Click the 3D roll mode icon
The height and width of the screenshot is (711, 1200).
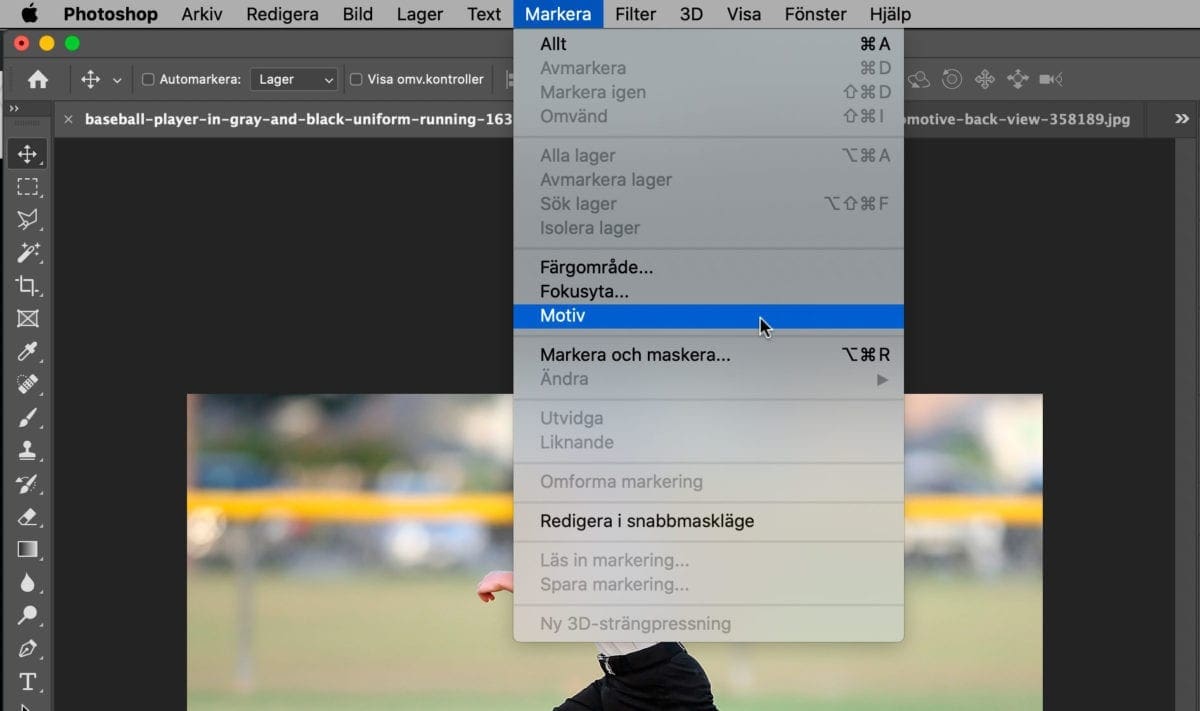952,79
